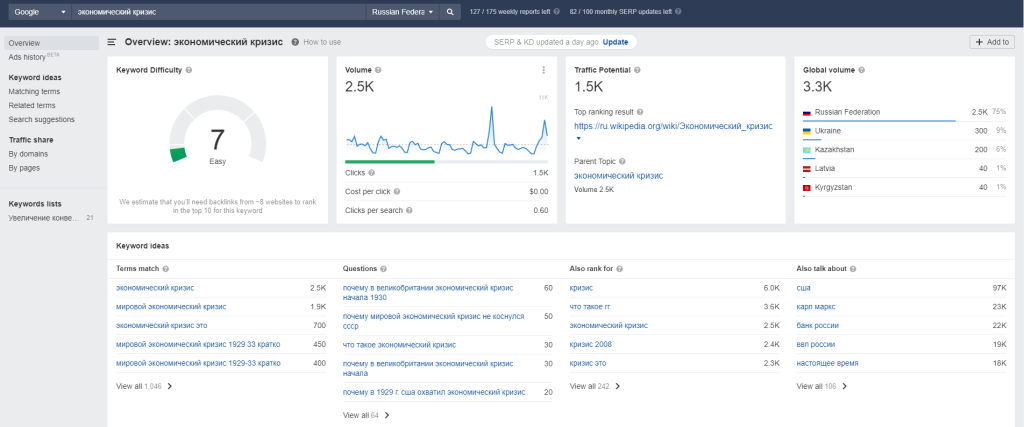This screenshot has width=1024, height=427.
Task: Click the Russian Federation flag icon
Action: (807, 112)
